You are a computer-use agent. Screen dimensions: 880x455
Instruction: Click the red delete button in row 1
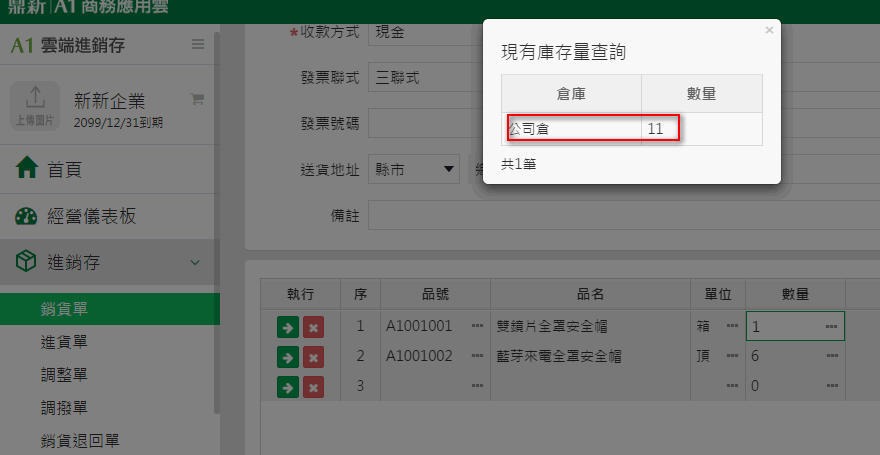coord(313,328)
